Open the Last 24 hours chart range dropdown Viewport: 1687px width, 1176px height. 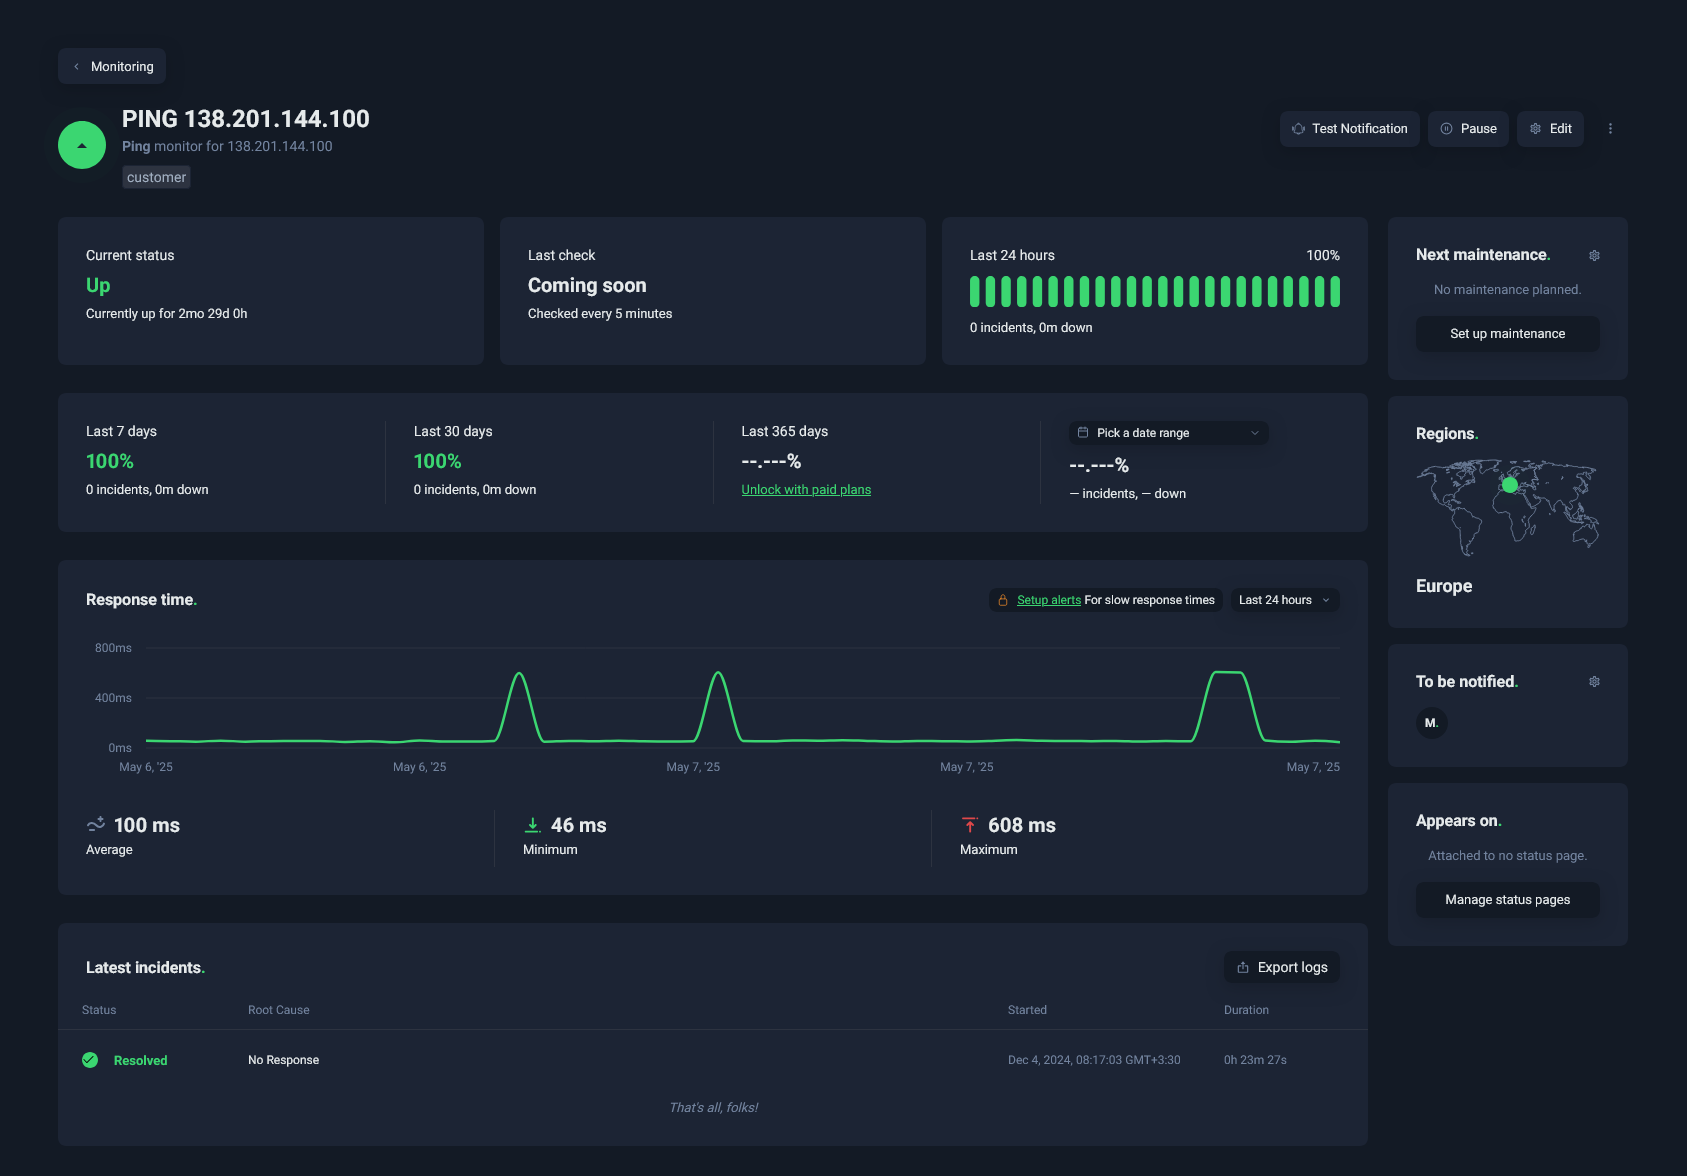pyautogui.click(x=1284, y=600)
